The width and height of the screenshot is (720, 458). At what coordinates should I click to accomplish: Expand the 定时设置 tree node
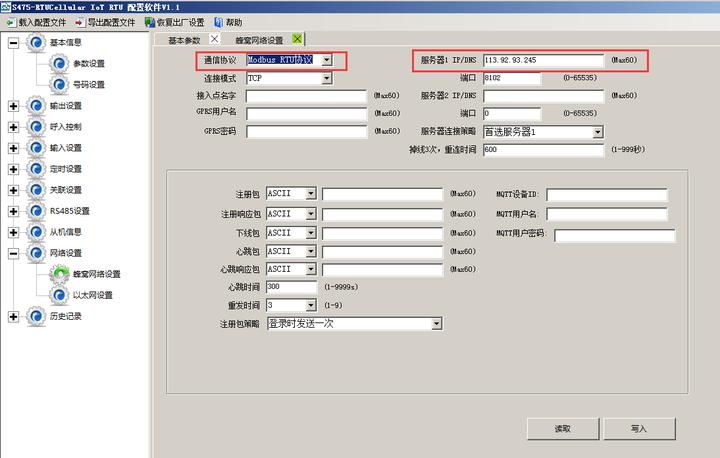[13, 169]
